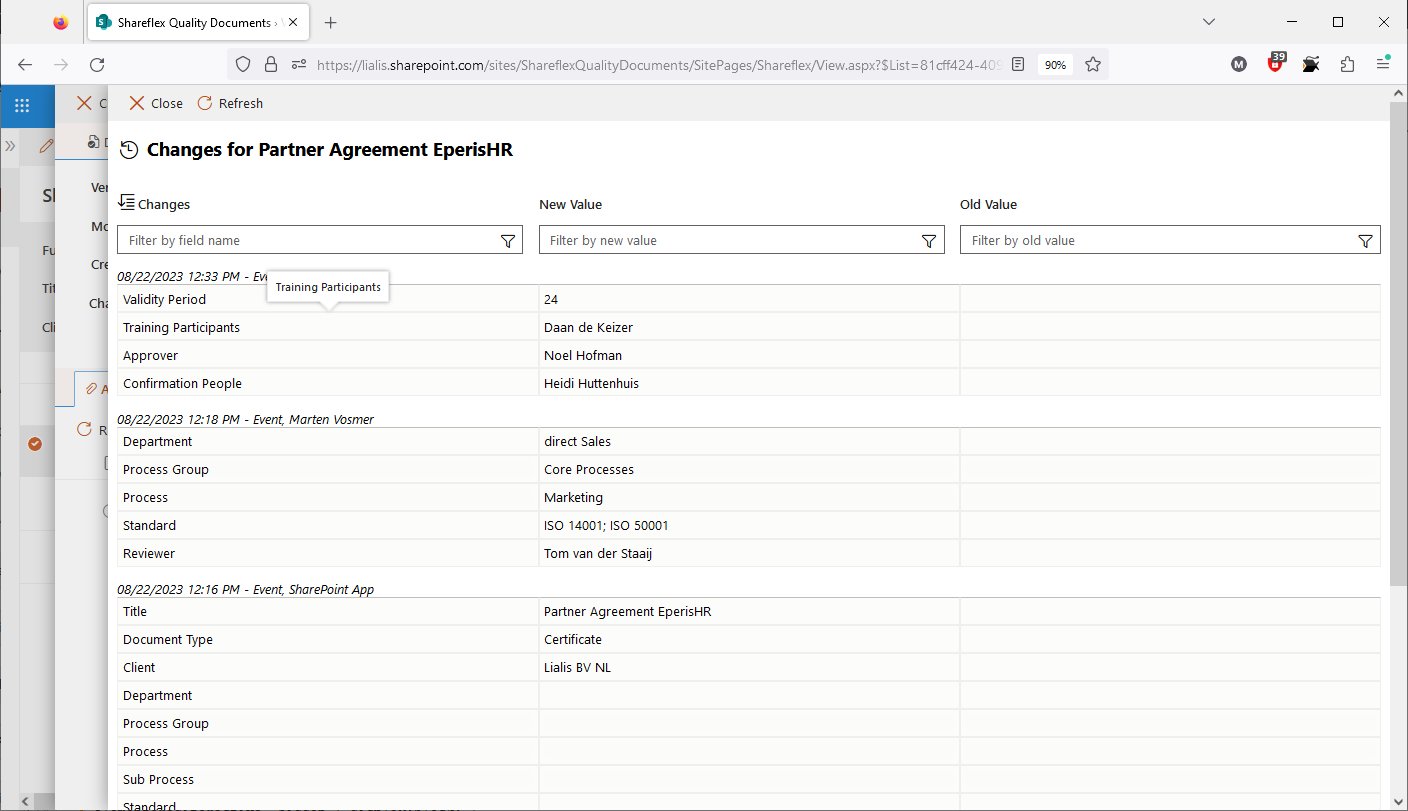The width and height of the screenshot is (1408, 811).
Task: Open the extensions puzzle icon
Action: 1347,64
